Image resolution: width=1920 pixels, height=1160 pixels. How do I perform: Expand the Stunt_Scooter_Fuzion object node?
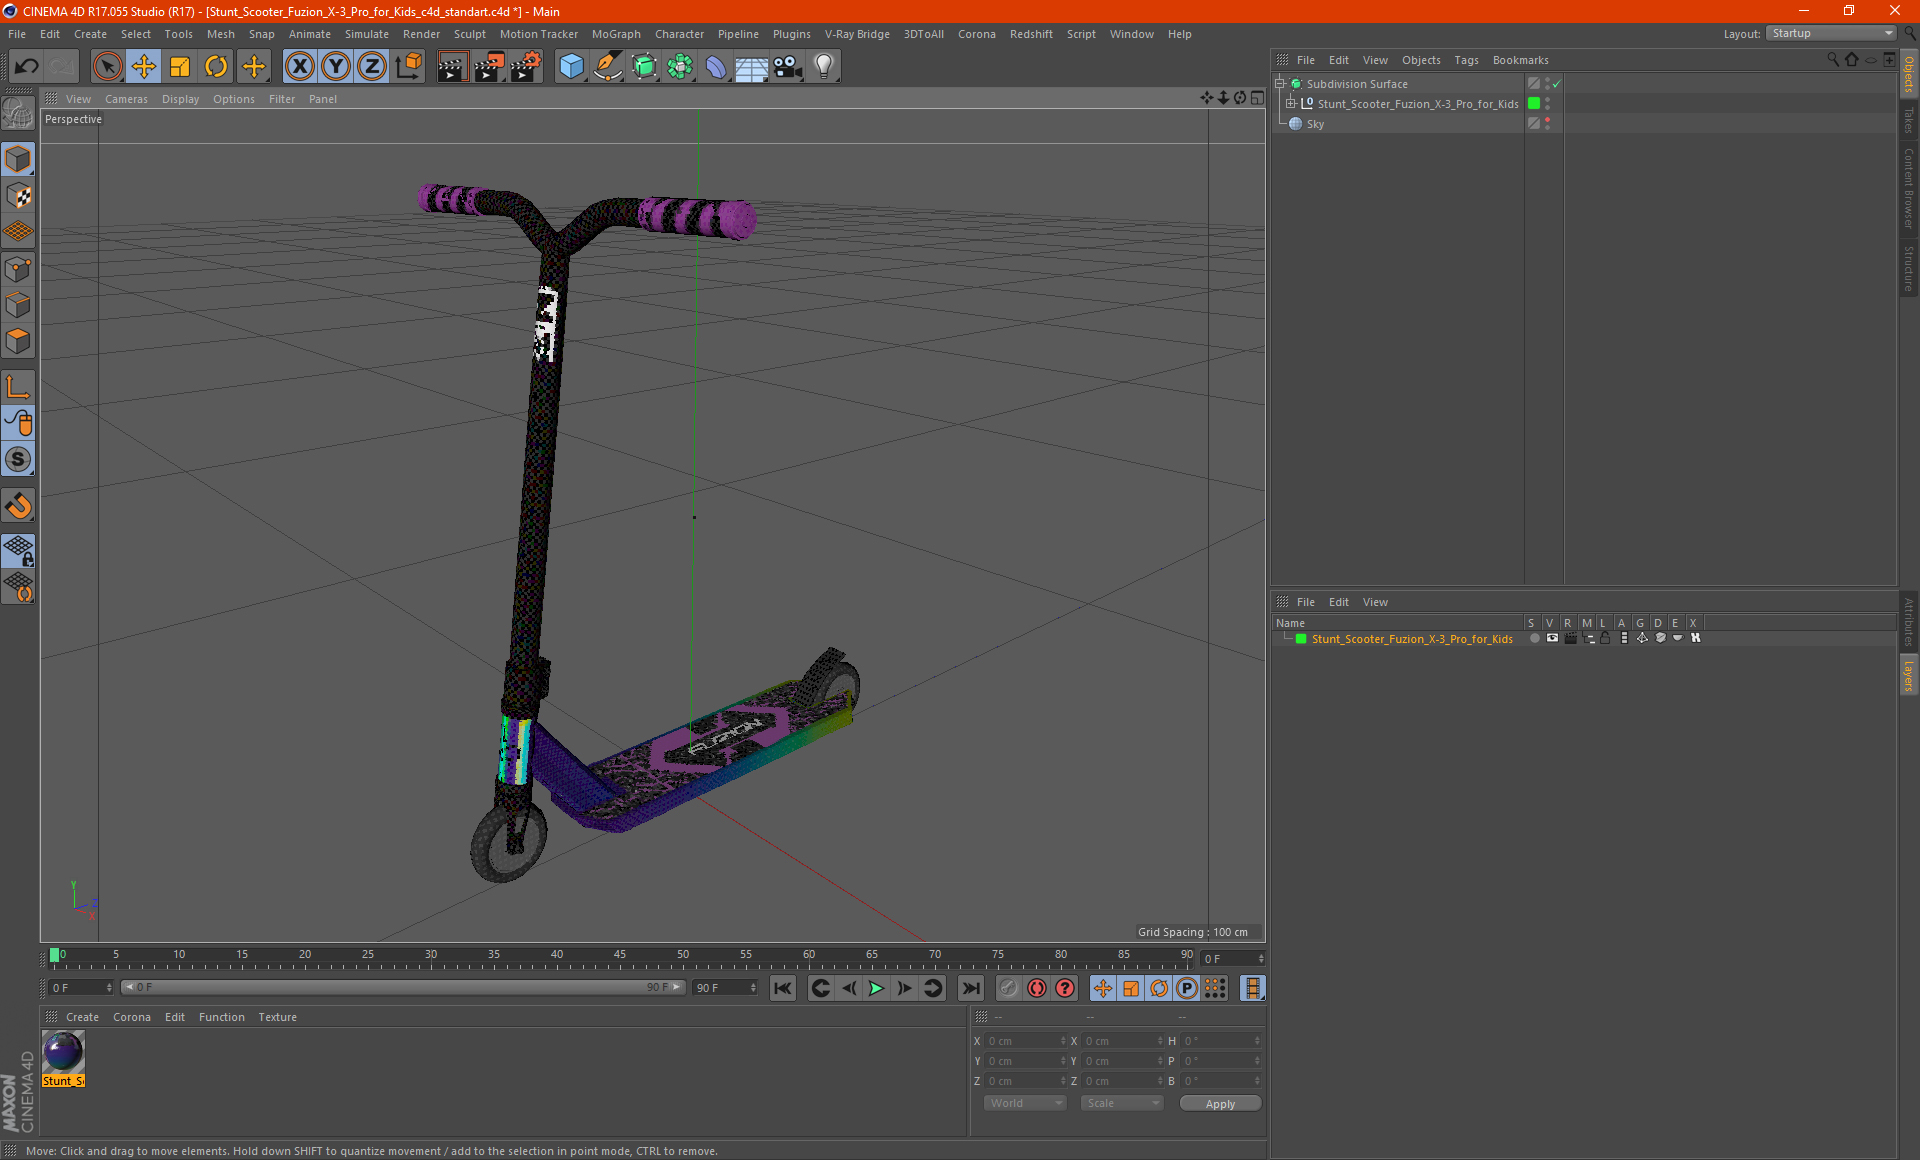tap(1290, 103)
